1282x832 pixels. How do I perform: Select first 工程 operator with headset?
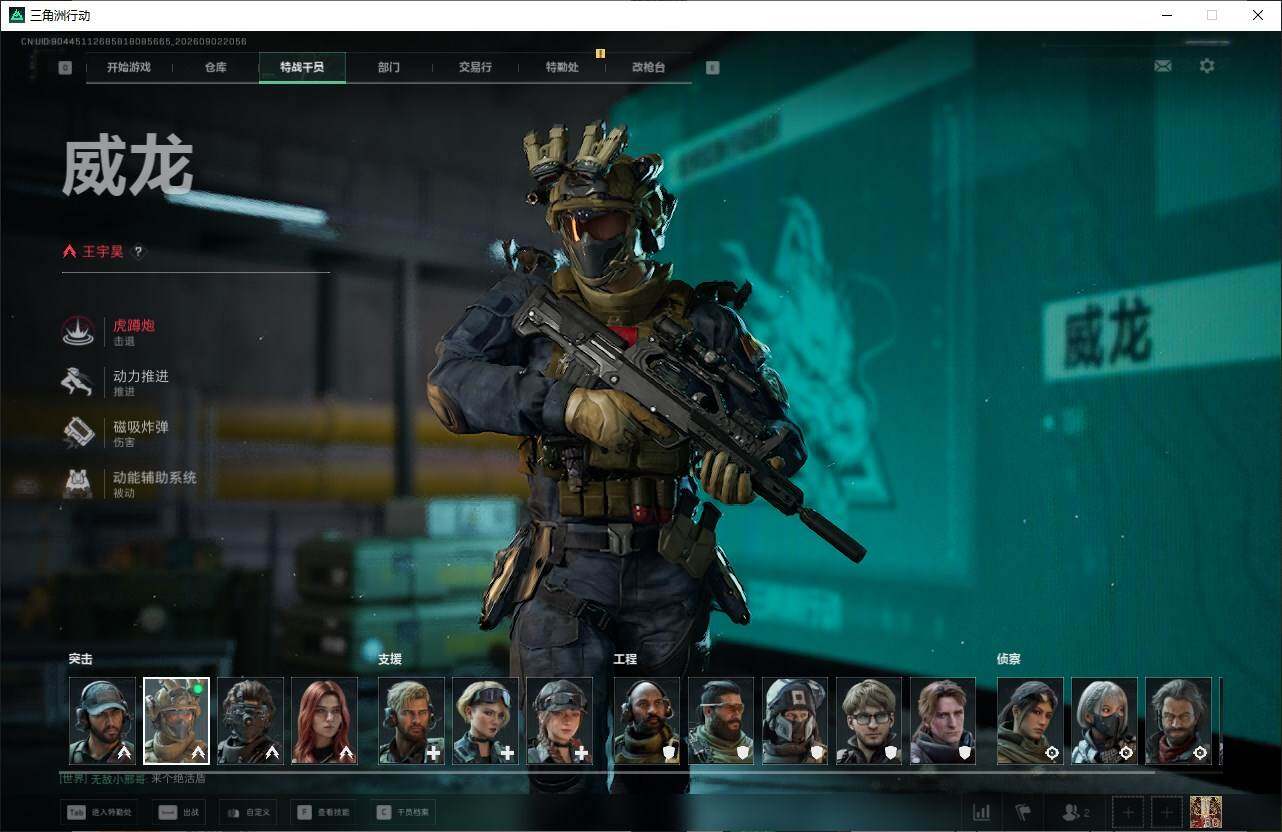[x=647, y=721]
